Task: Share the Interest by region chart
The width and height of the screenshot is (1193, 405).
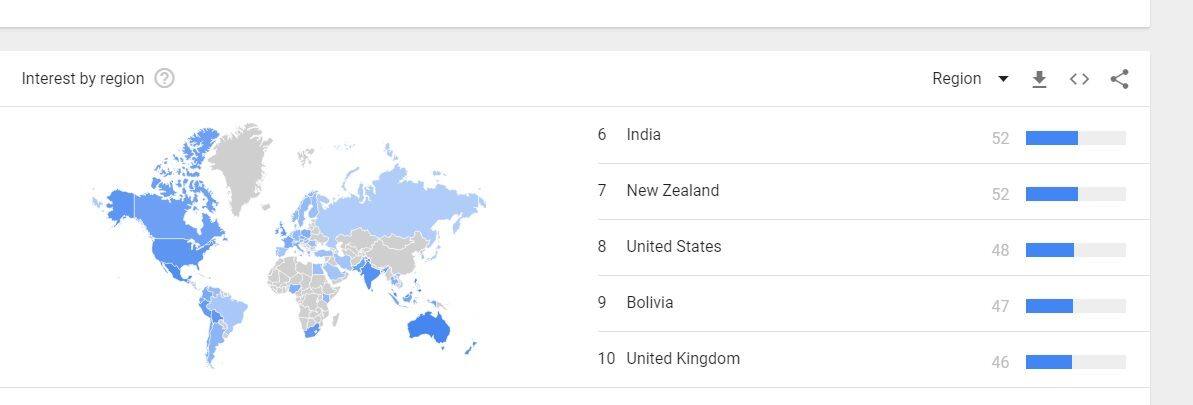Action: pos(1119,79)
